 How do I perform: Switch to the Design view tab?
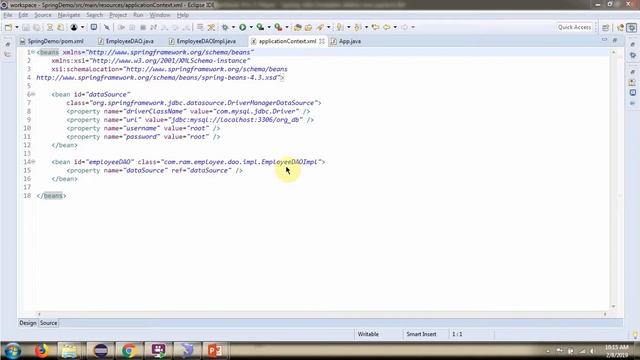(x=28, y=323)
